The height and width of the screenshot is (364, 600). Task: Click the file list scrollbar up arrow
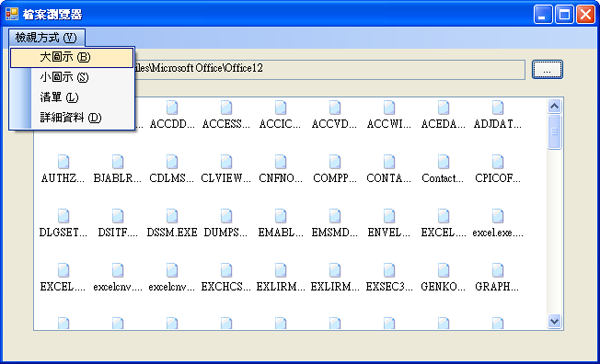pos(554,106)
